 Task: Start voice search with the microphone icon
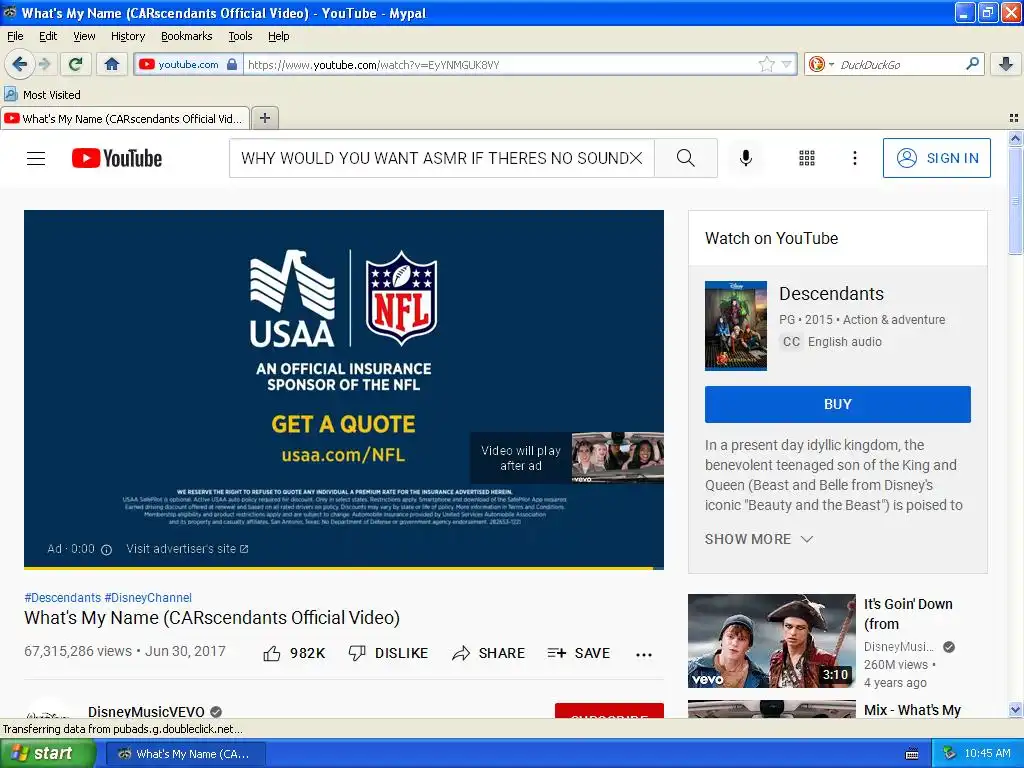tap(746, 158)
